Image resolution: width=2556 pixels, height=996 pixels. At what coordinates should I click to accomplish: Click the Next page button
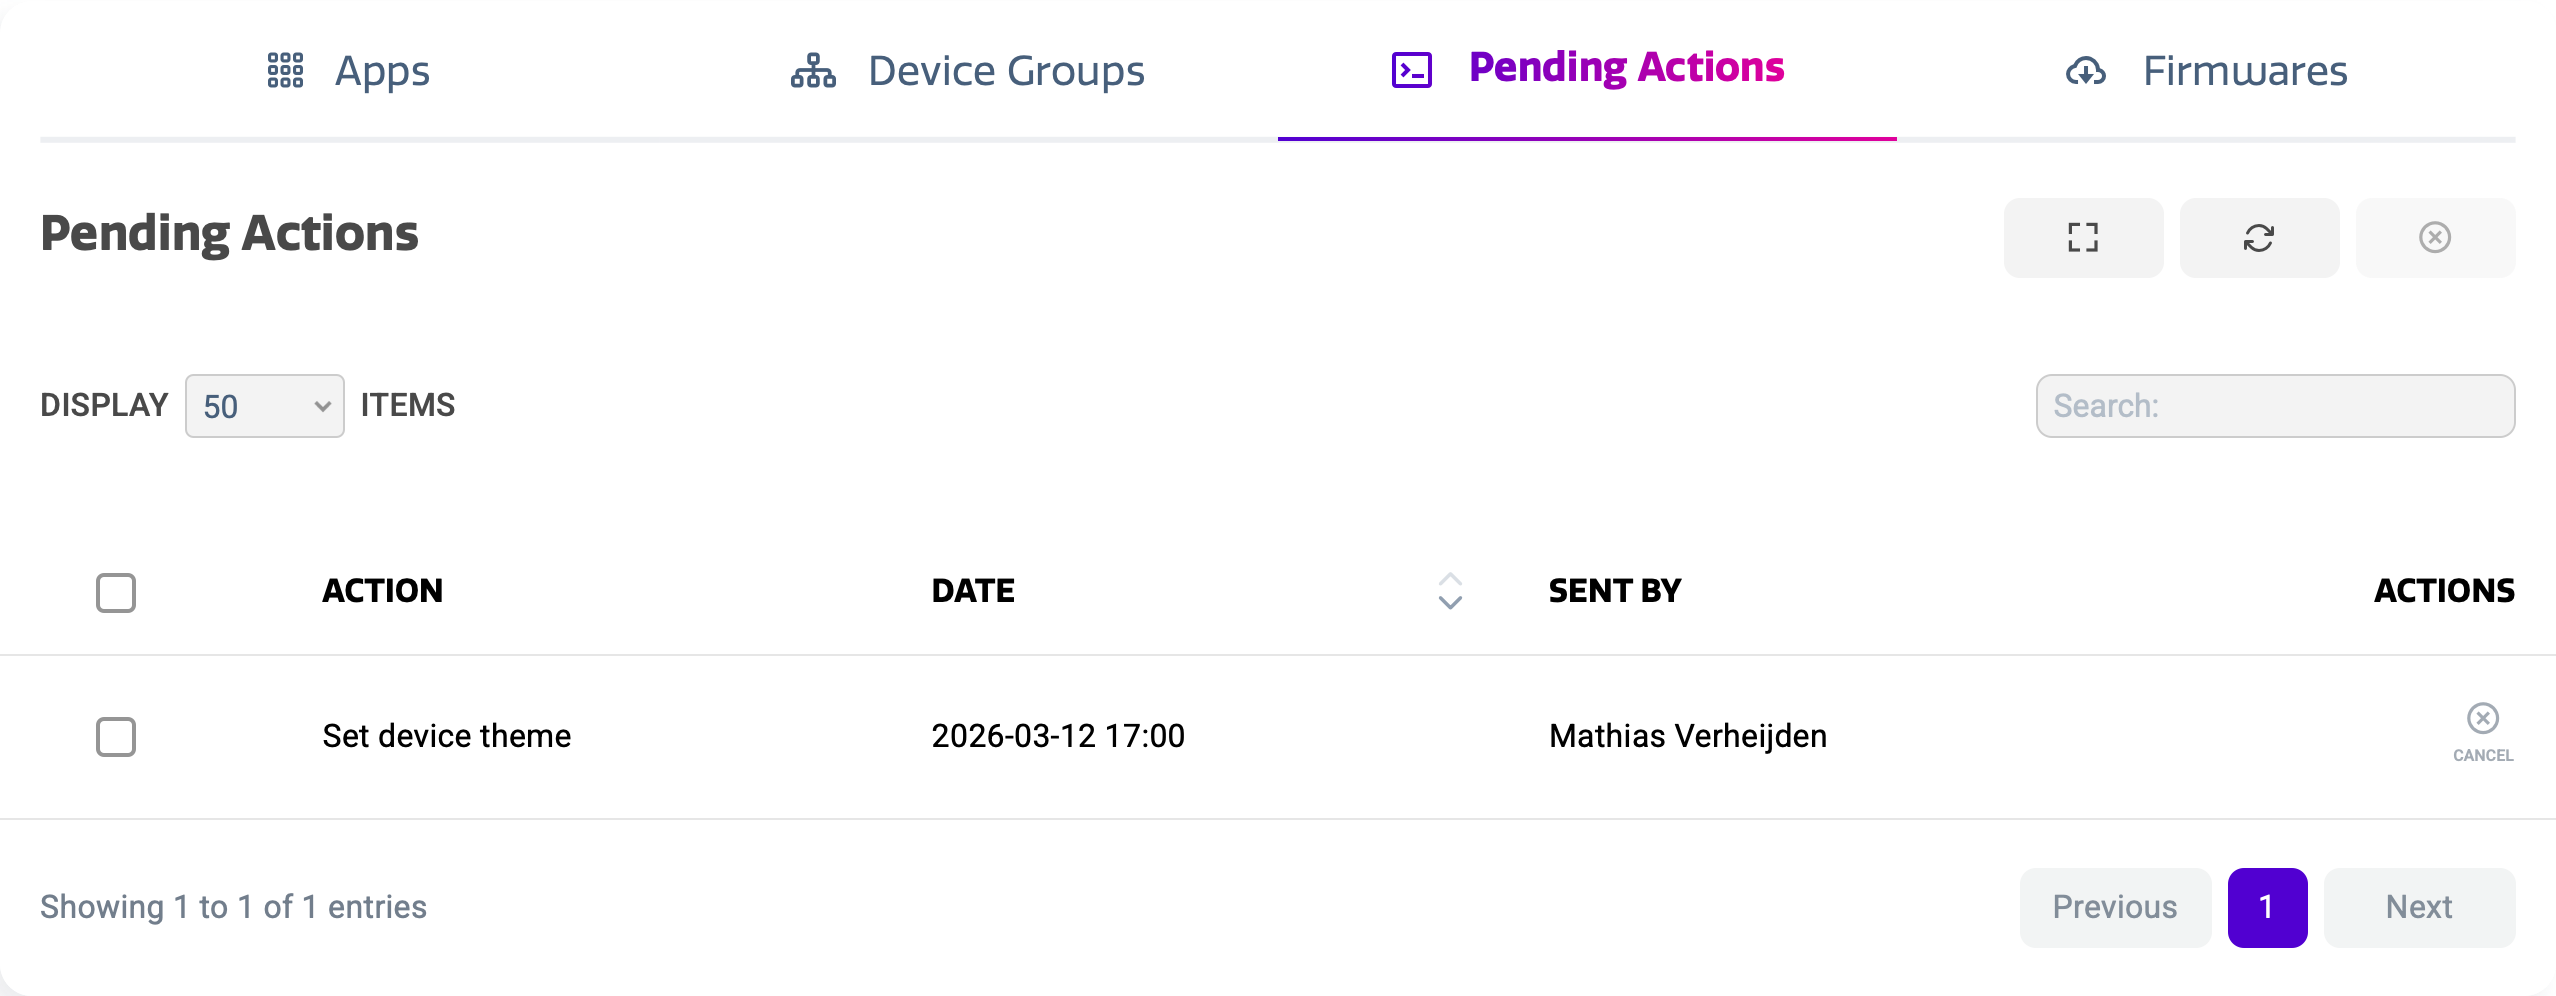(x=2419, y=907)
